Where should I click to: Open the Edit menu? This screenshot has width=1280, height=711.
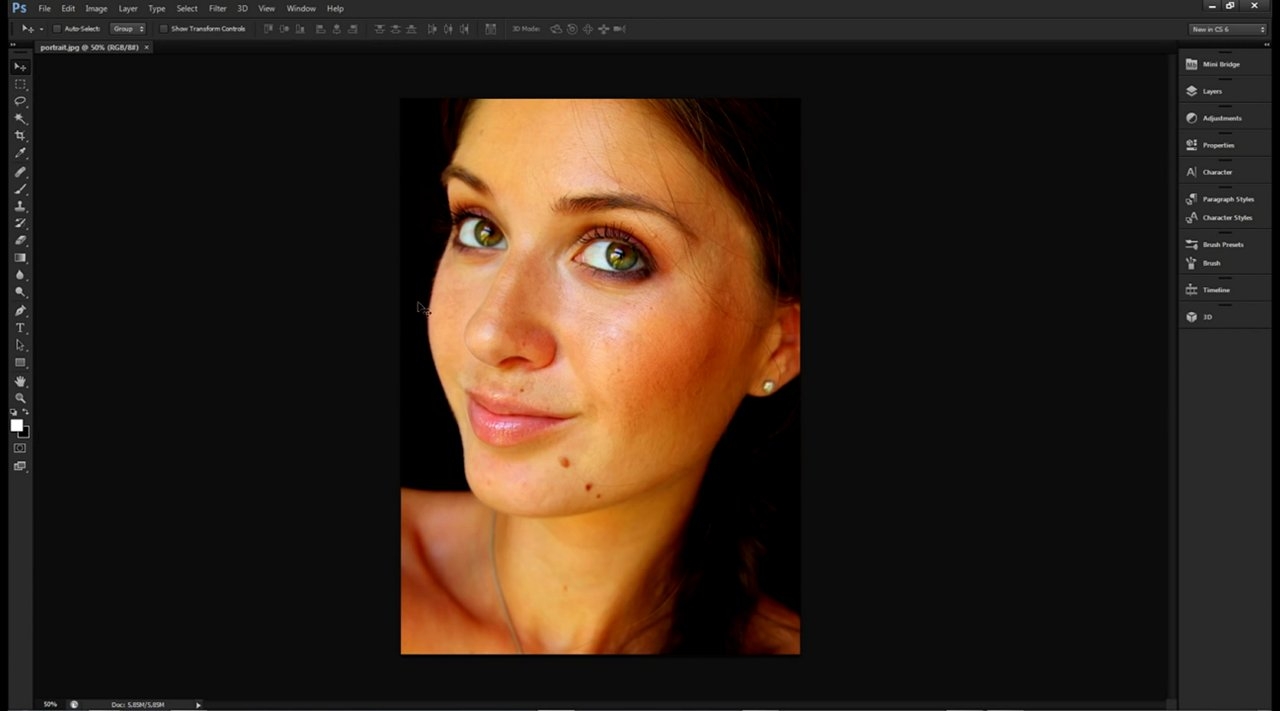pyautogui.click(x=68, y=8)
